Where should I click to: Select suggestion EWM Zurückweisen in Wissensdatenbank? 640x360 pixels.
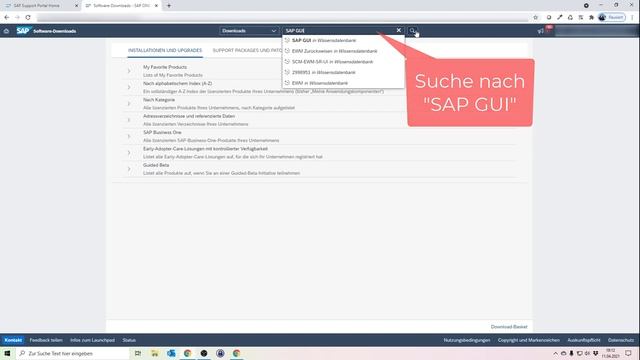(x=343, y=51)
